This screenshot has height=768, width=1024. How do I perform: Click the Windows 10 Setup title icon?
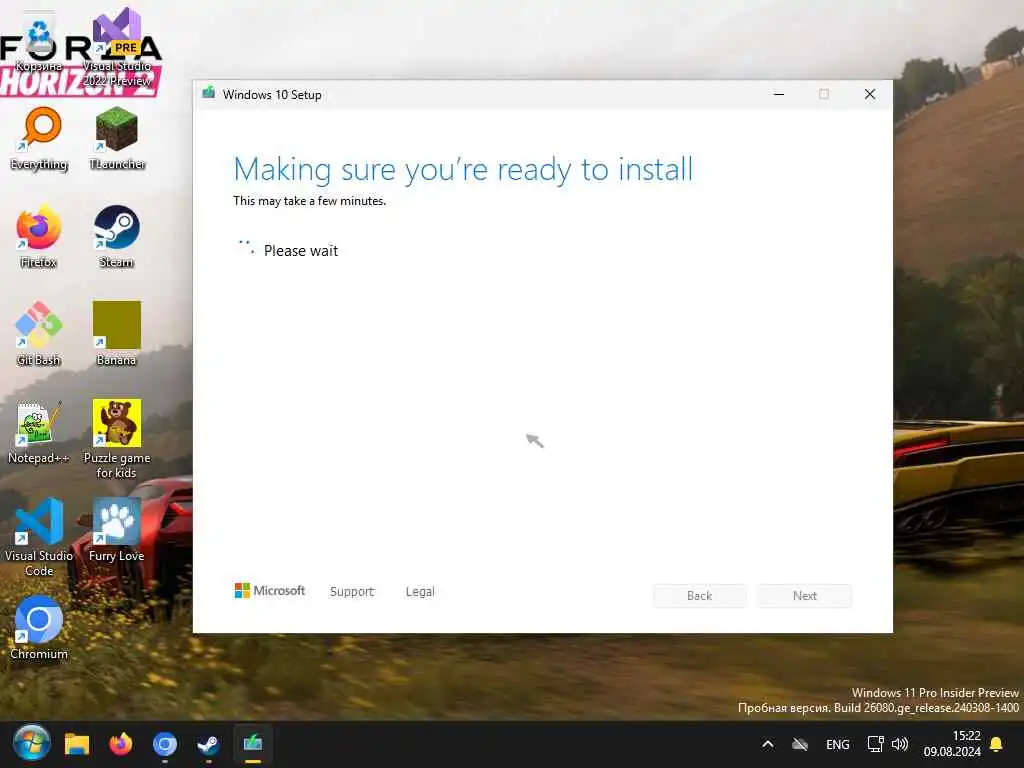pyautogui.click(x=209, y=93)
